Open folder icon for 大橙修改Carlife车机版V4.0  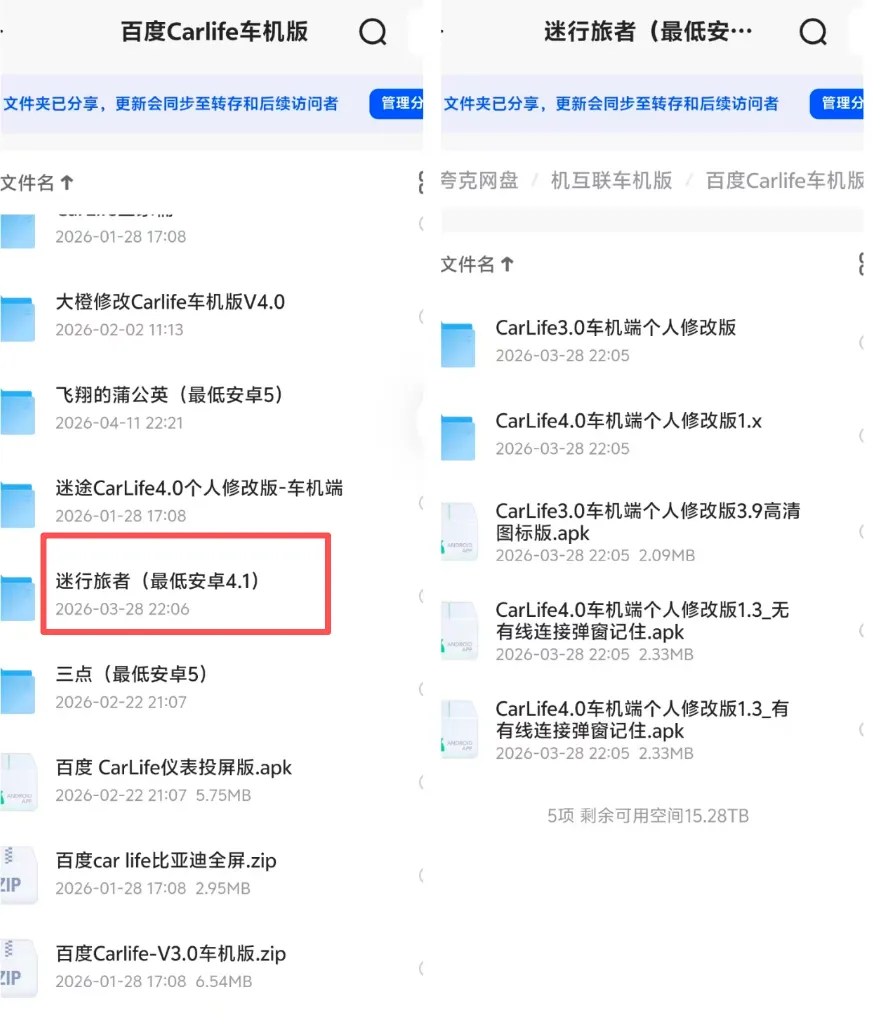(18, 318)
